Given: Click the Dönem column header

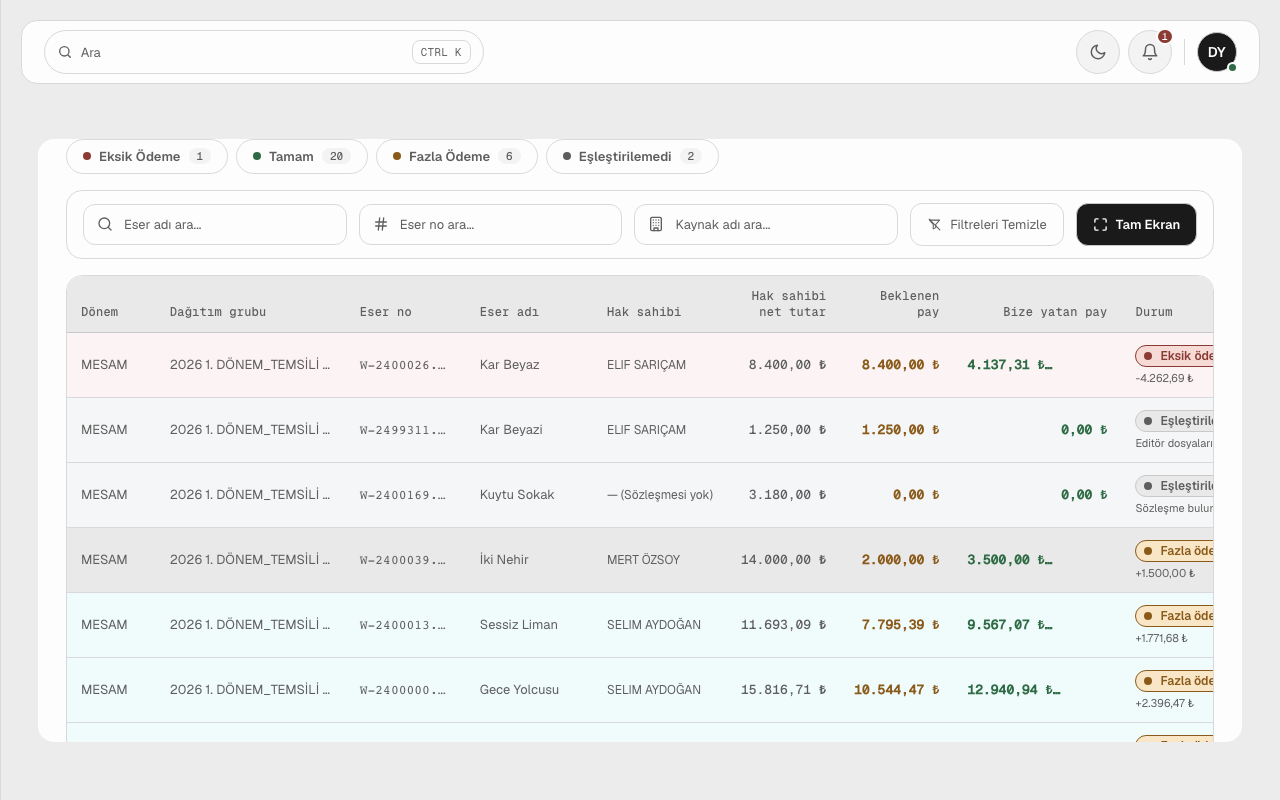Looking at the screenshot, I should coord(100,312).
